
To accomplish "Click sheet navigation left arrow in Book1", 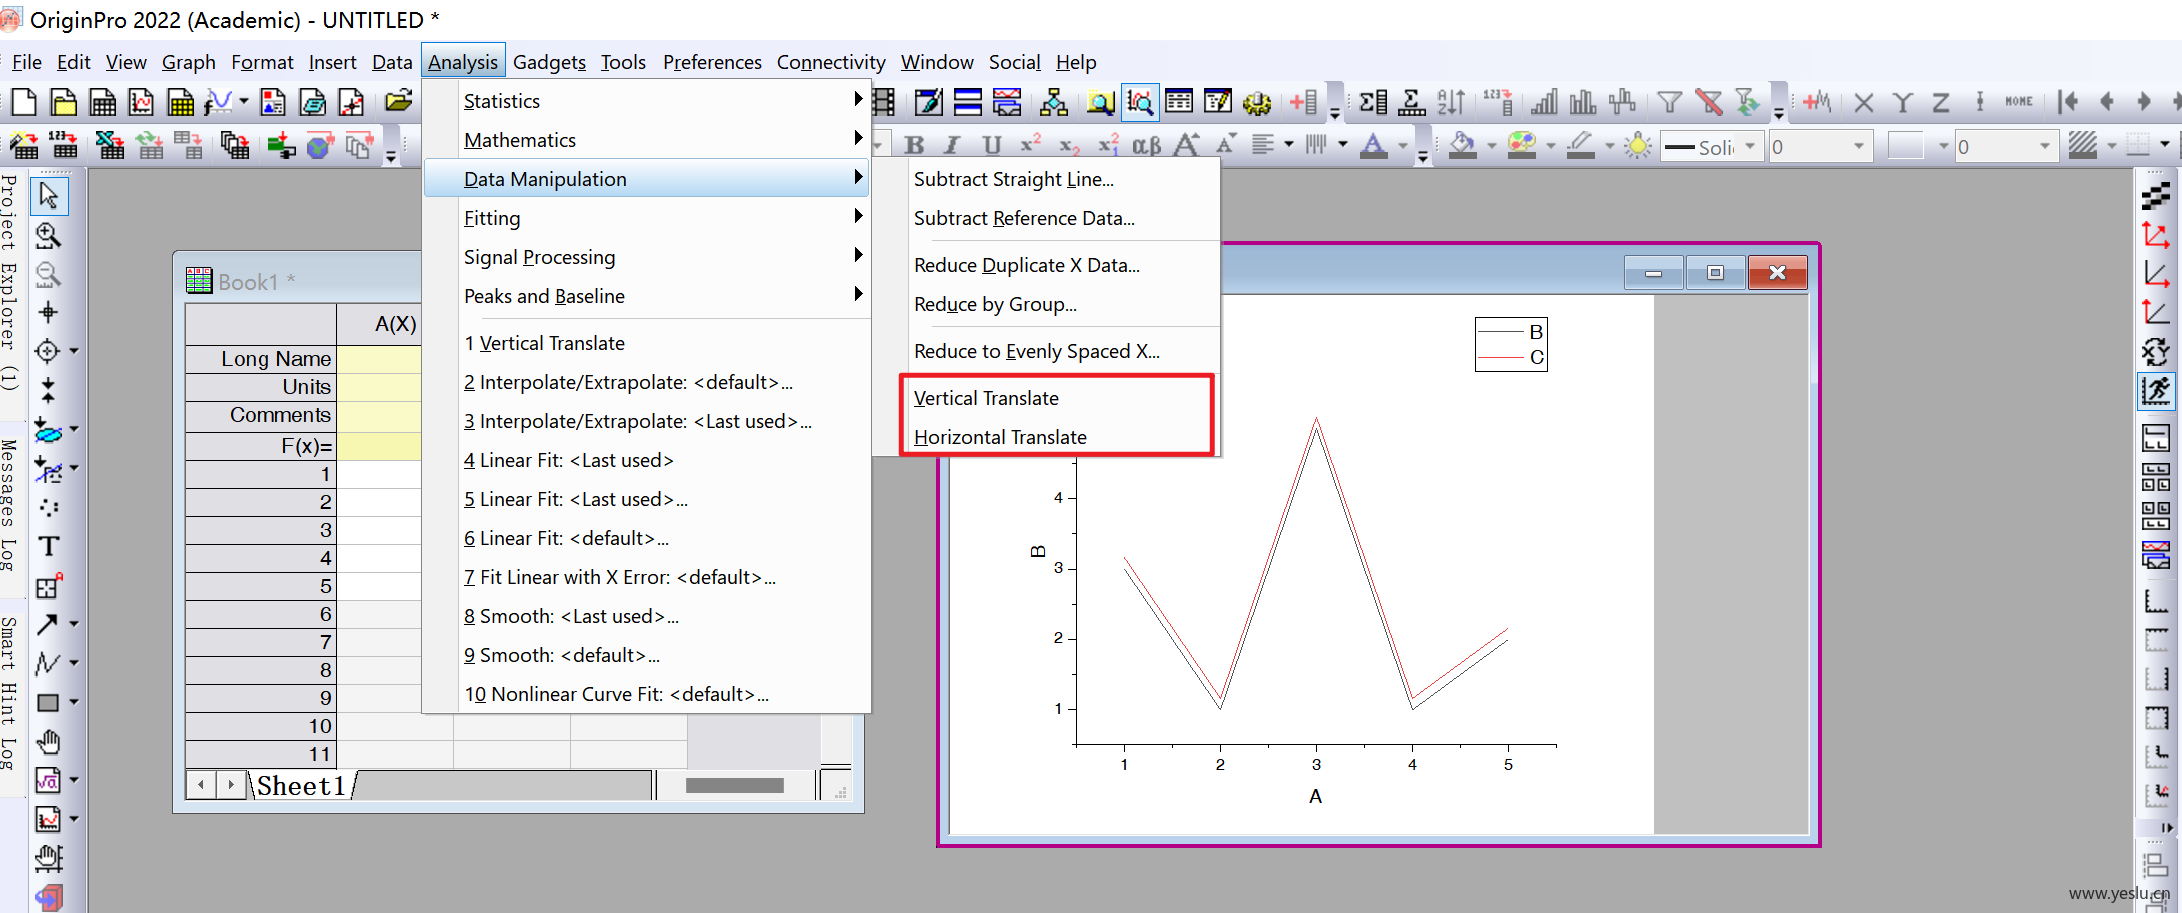I will tap(201, 785).
